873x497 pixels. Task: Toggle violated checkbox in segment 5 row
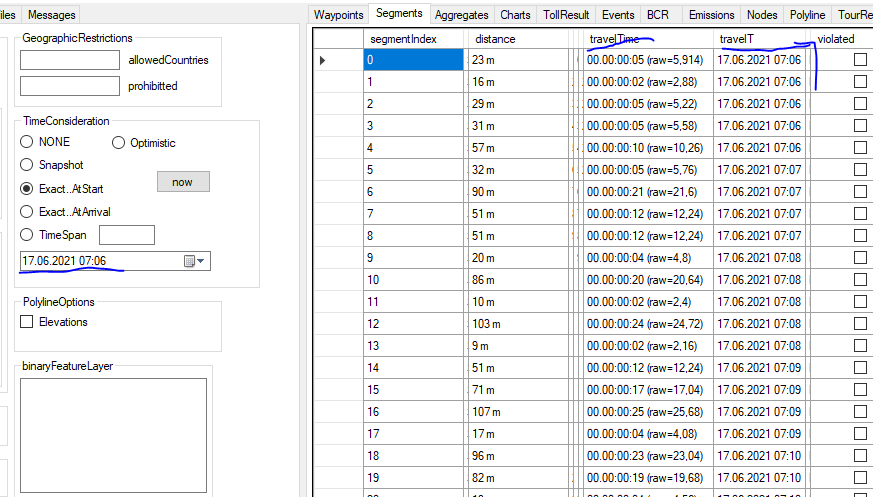(x=860, y=170)
